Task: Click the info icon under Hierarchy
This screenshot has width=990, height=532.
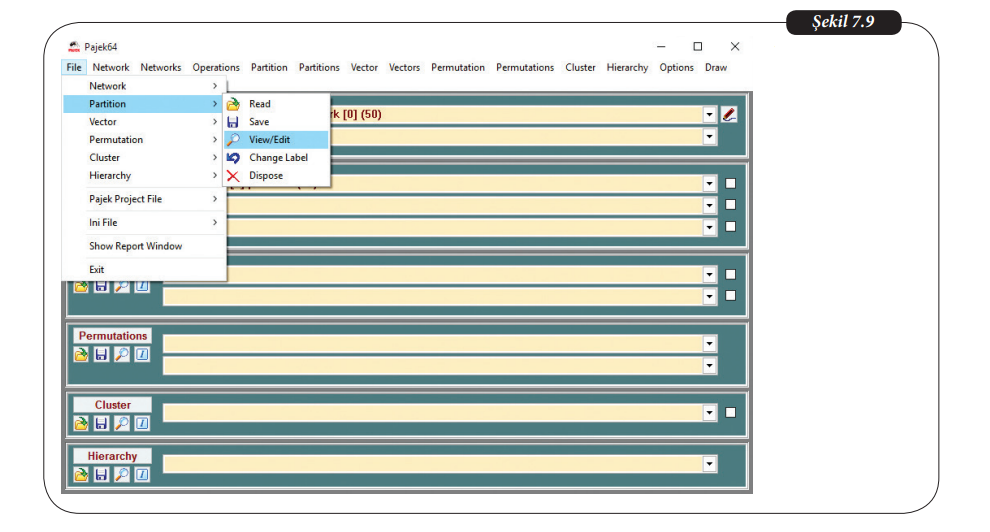Action: [141, 474]
